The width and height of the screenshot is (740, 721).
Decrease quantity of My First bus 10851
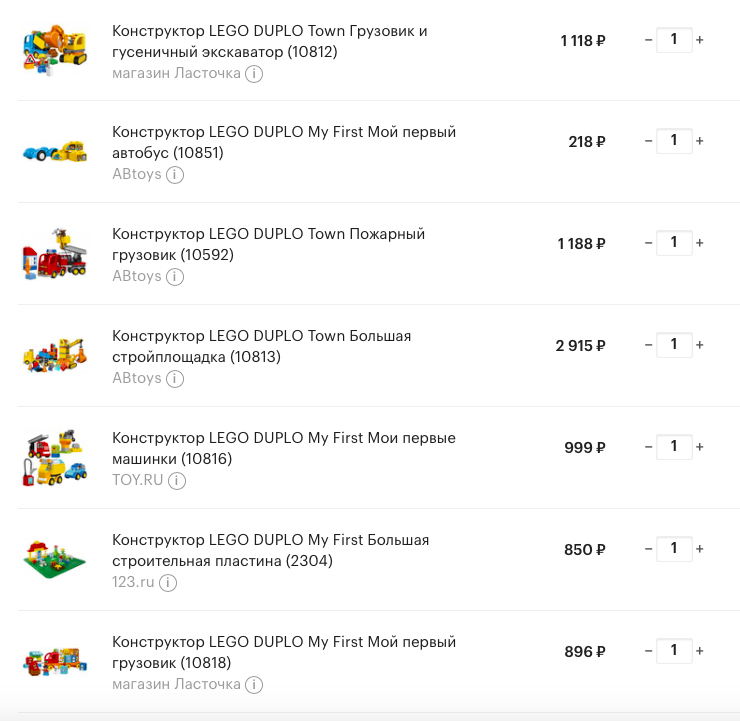648,142
